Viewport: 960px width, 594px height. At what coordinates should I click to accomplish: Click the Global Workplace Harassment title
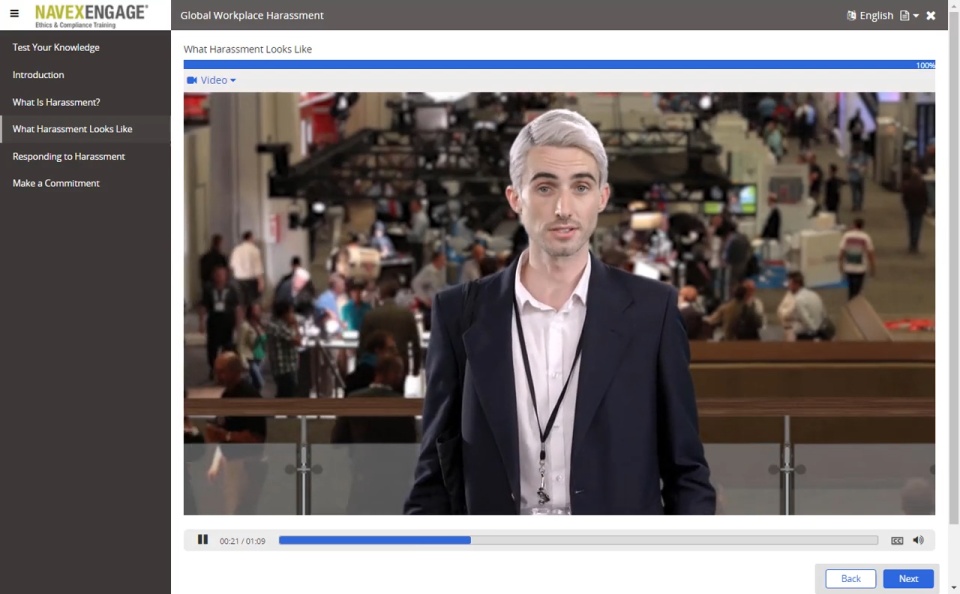point(252,15)
